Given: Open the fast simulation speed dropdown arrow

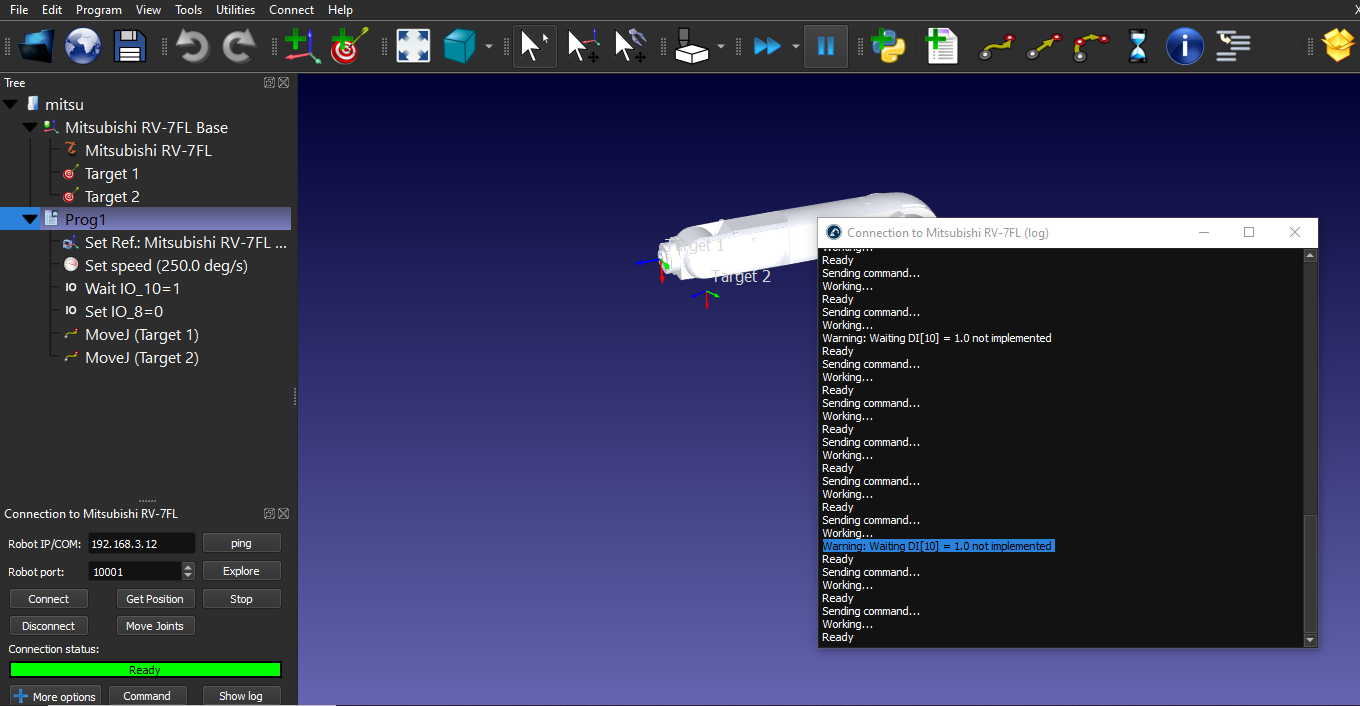Looking at the screenshot, I should (x=796, y=46).
